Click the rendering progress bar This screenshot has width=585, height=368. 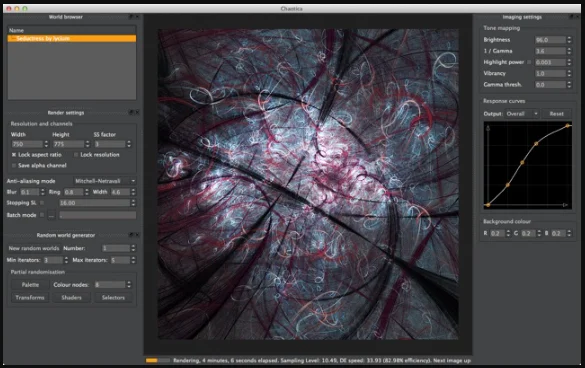pyautogui.click(x=157, y=361)
